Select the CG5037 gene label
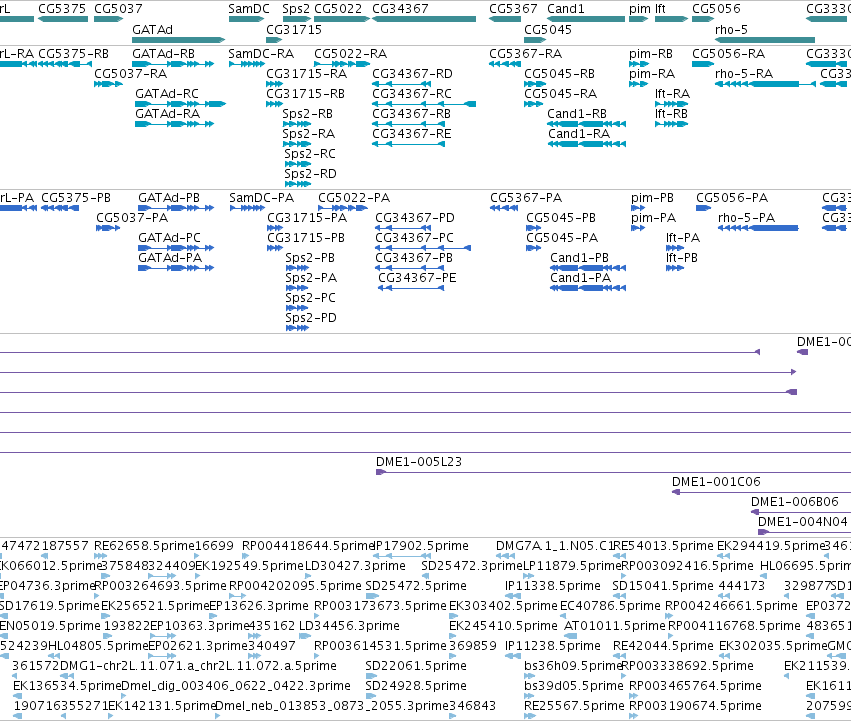The width and height of the screenshot is (851, 721). 118,9
